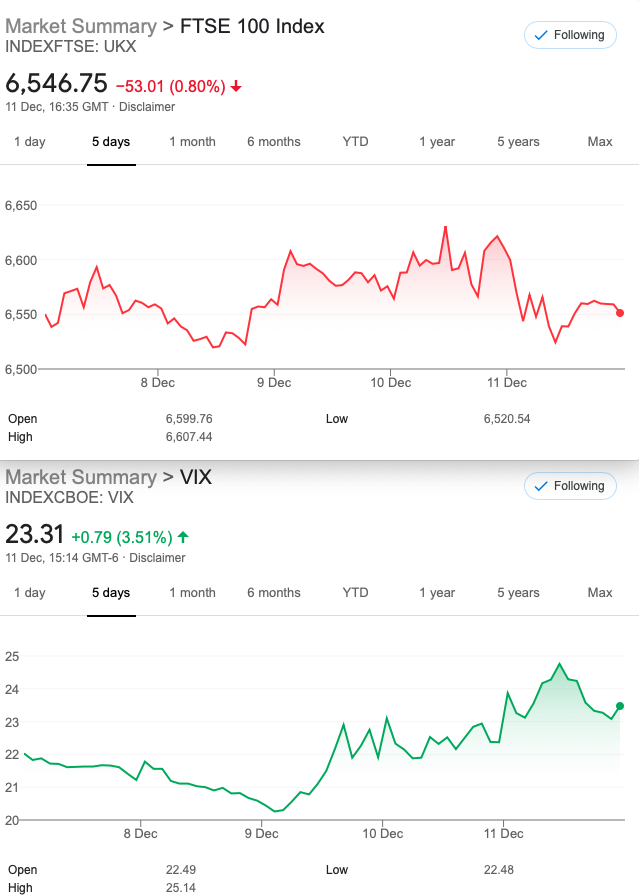Image resolution: width=639 pixels, height=896 pixels.
Task: Click the VIX Following button
Action: coord(570,486)
